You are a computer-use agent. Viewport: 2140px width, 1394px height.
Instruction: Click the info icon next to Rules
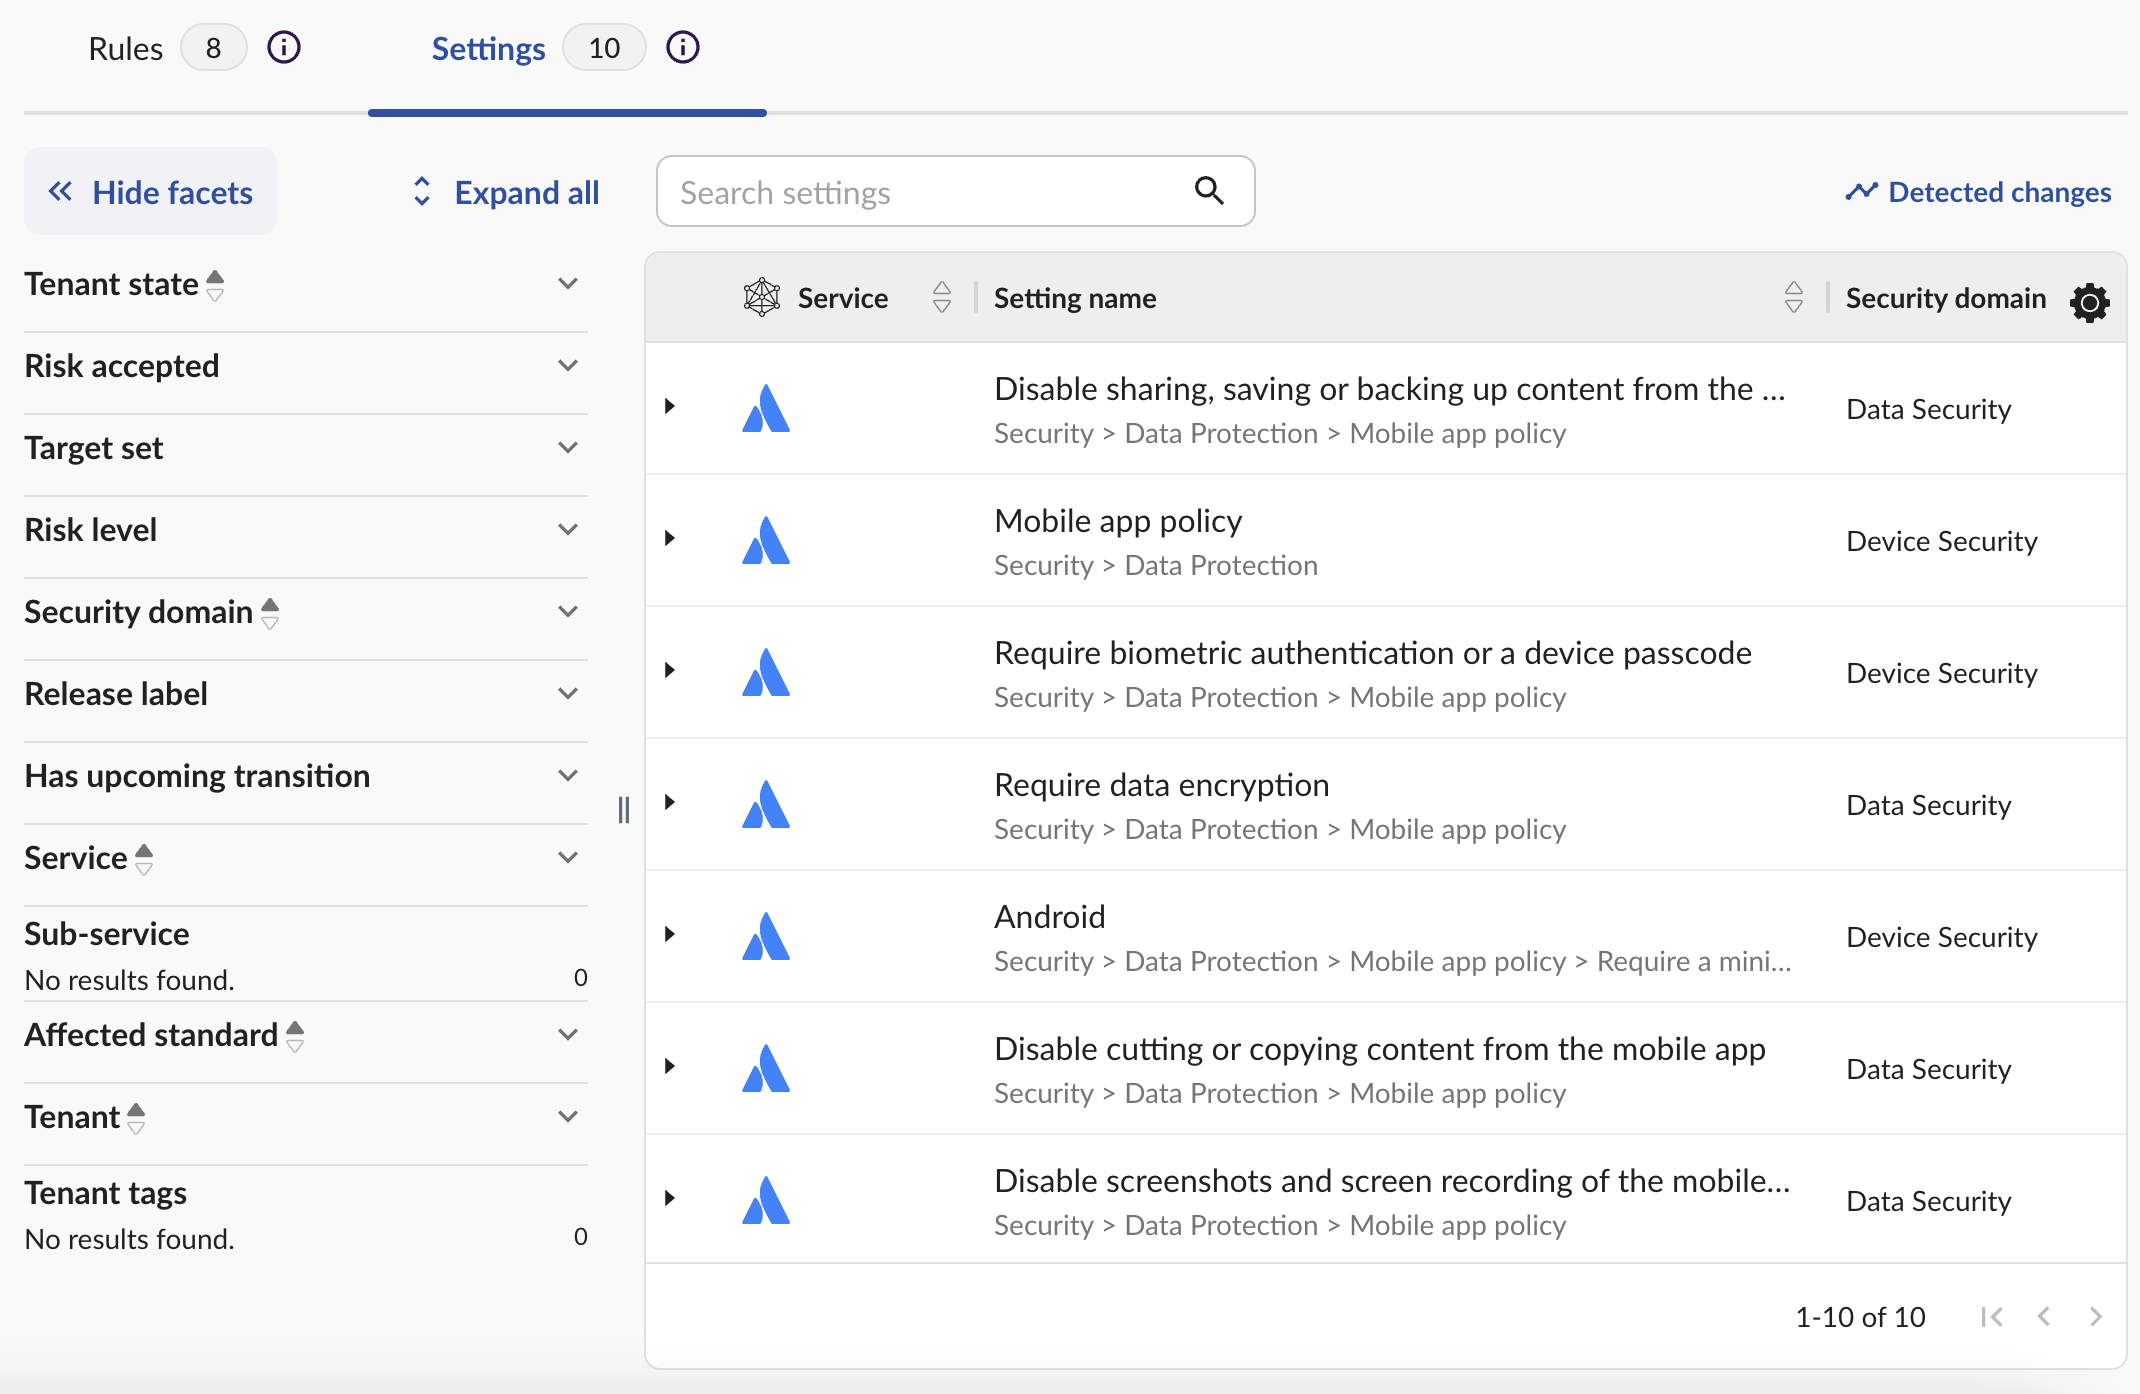(x=284, y=47)
